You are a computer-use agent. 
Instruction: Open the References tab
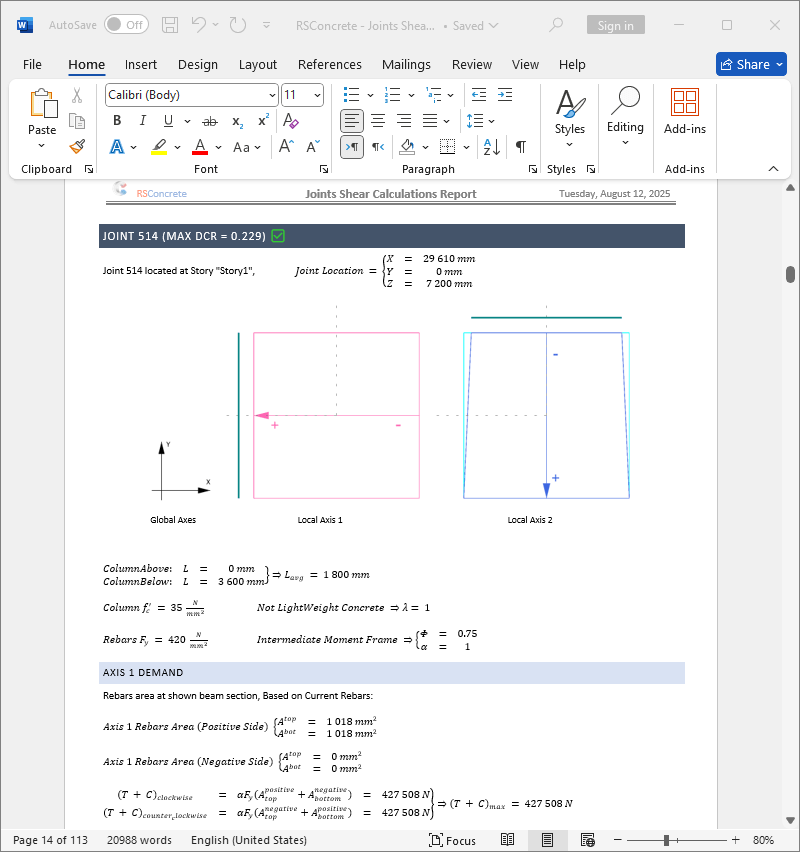tap(330, 64)
